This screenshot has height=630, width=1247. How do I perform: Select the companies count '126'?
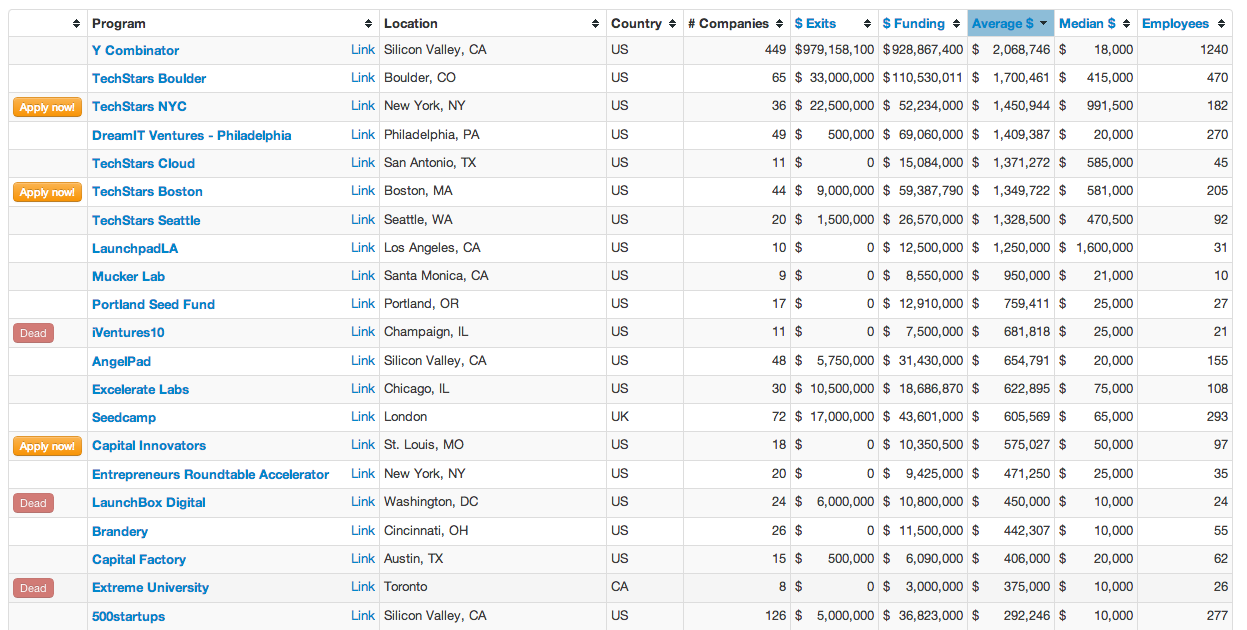775,615
